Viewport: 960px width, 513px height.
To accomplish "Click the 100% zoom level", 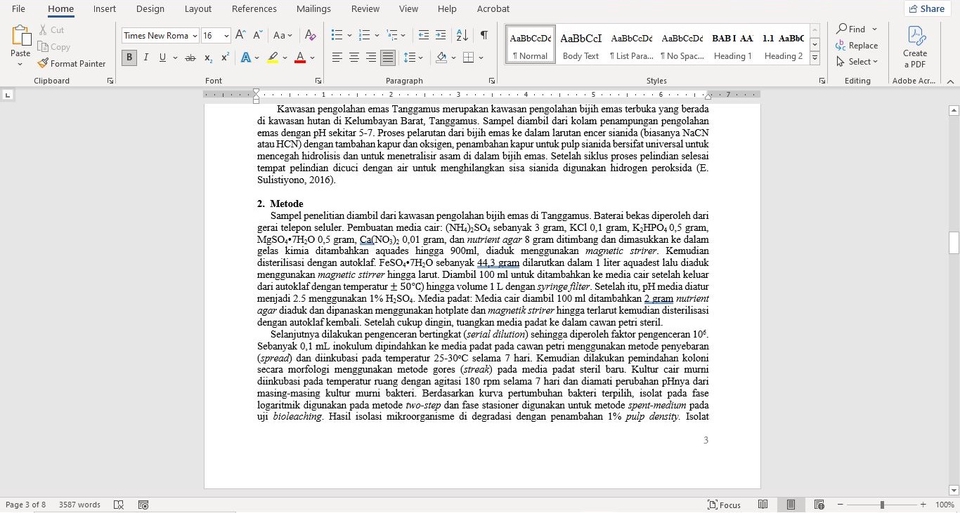I will coord(945,505).
